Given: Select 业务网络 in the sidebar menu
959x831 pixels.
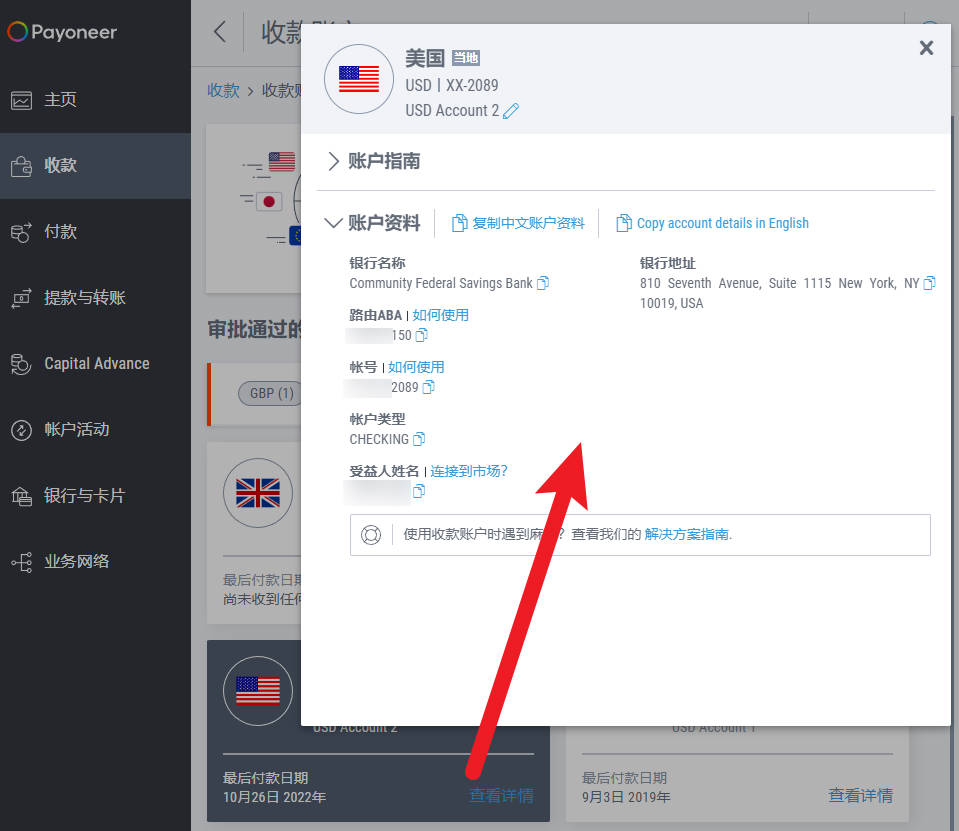Looking at the screenshot, I should [x=95, y=562].
